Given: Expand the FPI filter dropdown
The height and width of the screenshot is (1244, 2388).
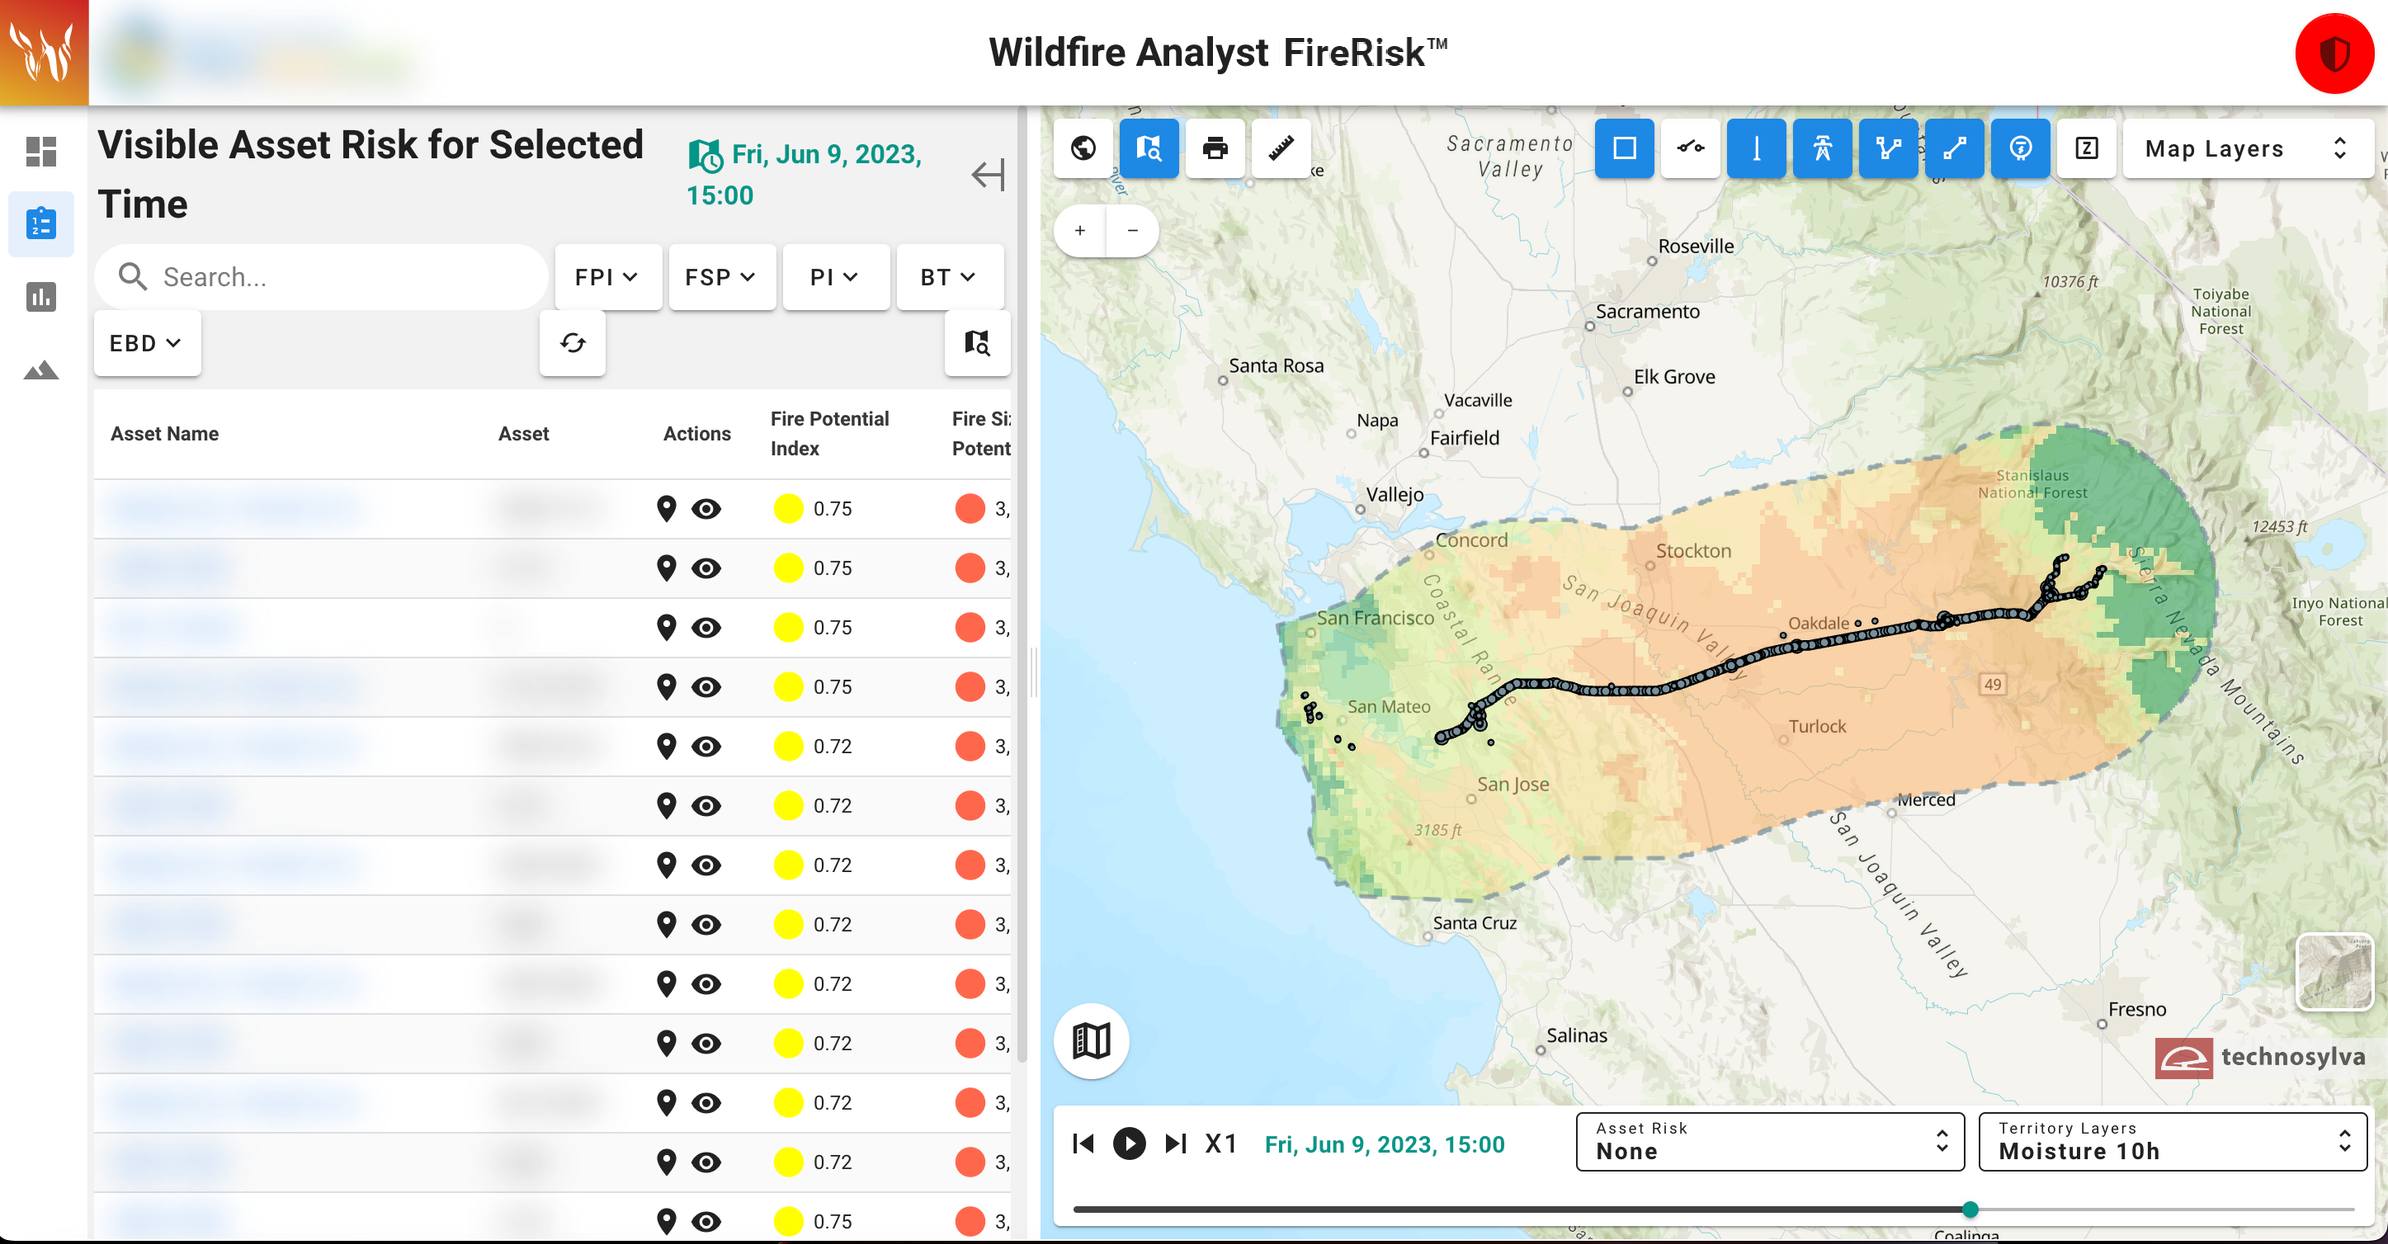Looking at the screenshot, I should [607, 277].
